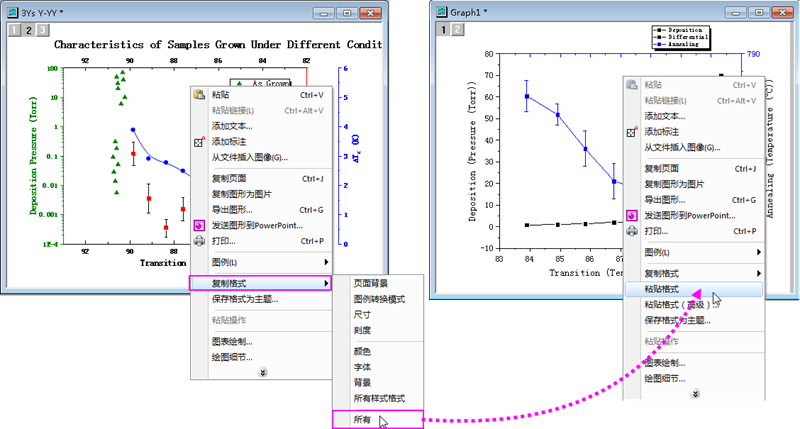Choose 添加标注 in Graph1 context menu
Screen dimensions: 800x429
(661, 132)
